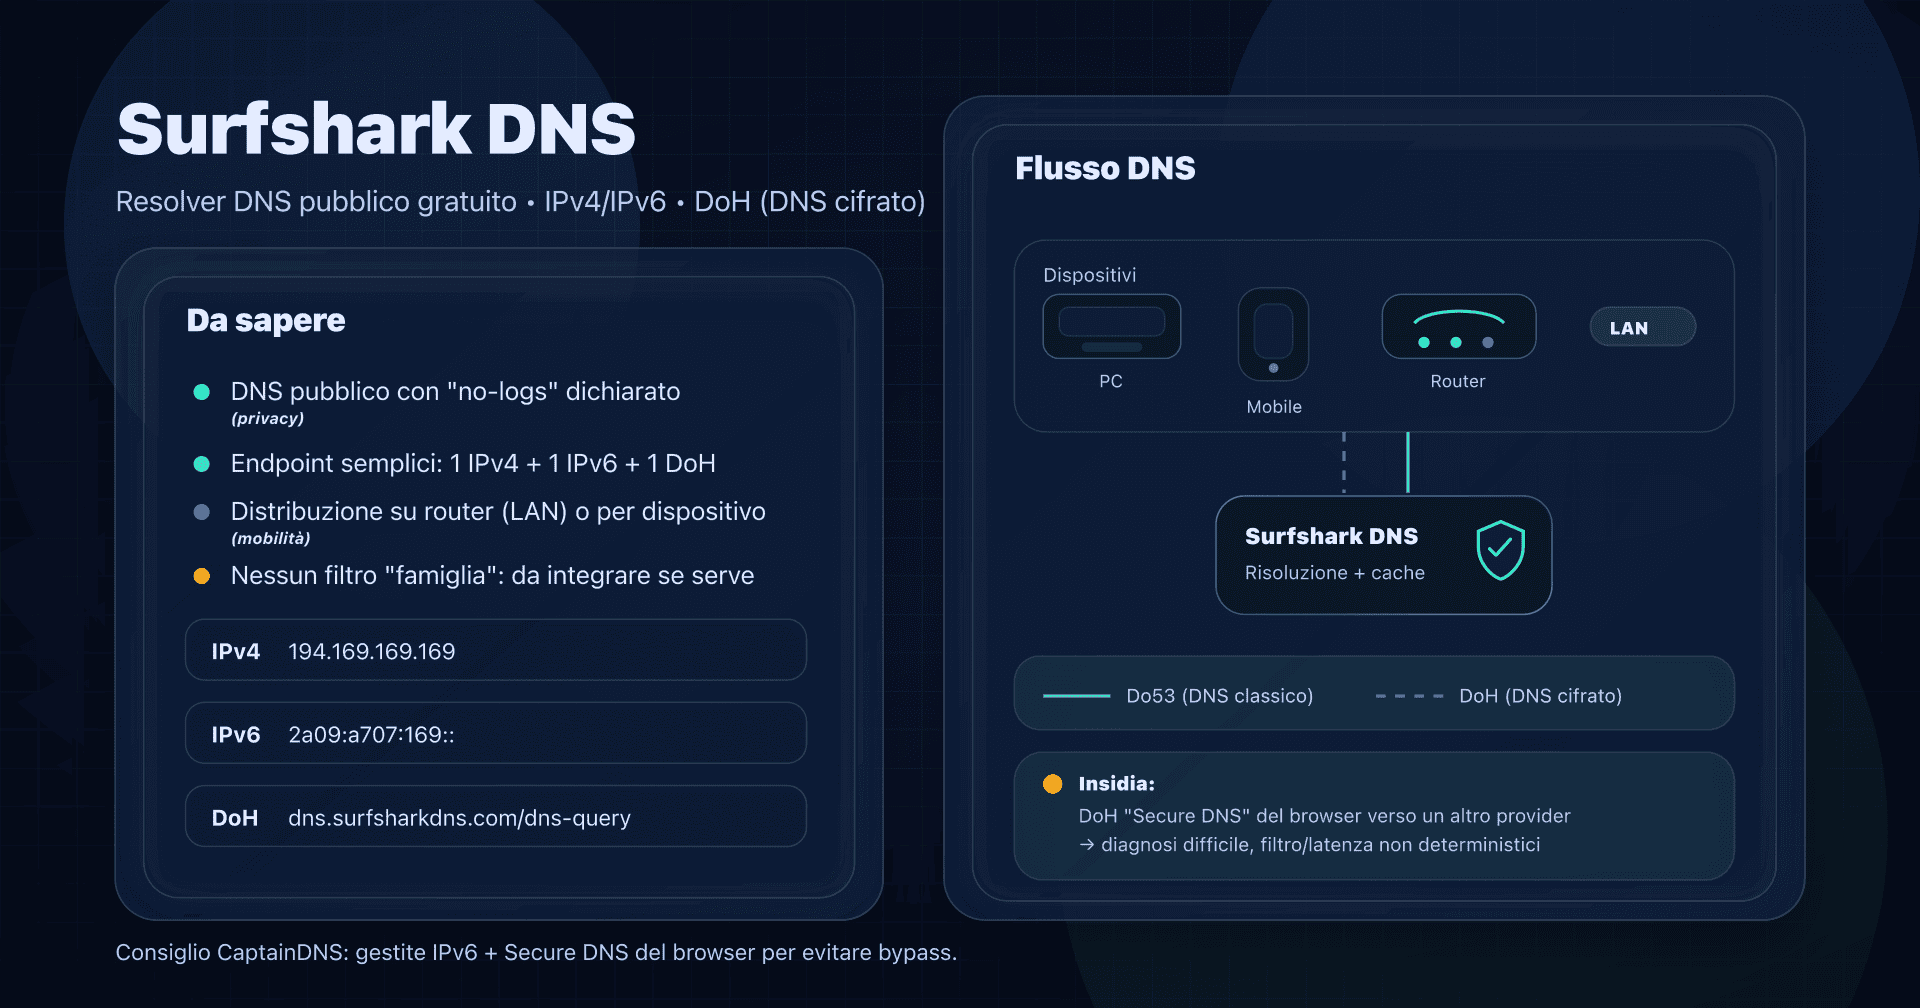The width and height of the screenshot is (1920, 1008).
Task: Click the teal bullet next to DNS pubblico
Action: tap(202, 392)
